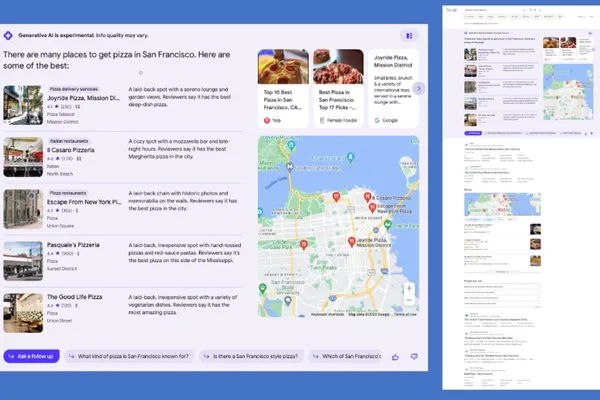The height and width of the screenshot is (400, 600).
Task: Click the Generative AI diamond icon
Action: 8,36
